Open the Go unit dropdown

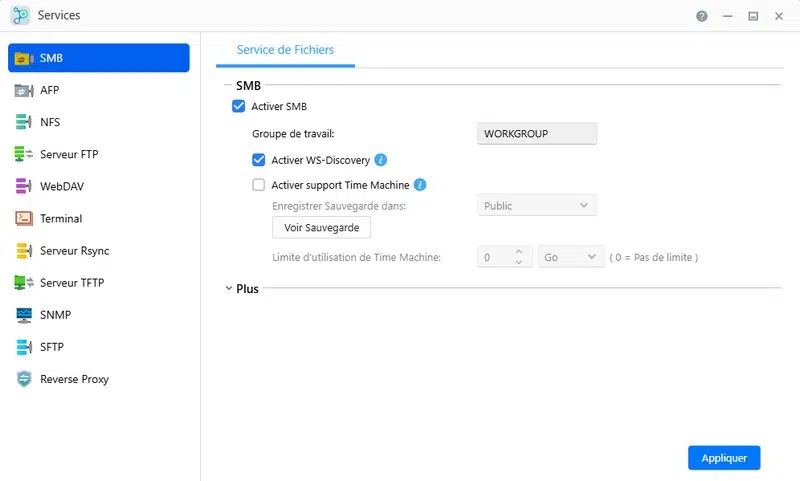571,257
